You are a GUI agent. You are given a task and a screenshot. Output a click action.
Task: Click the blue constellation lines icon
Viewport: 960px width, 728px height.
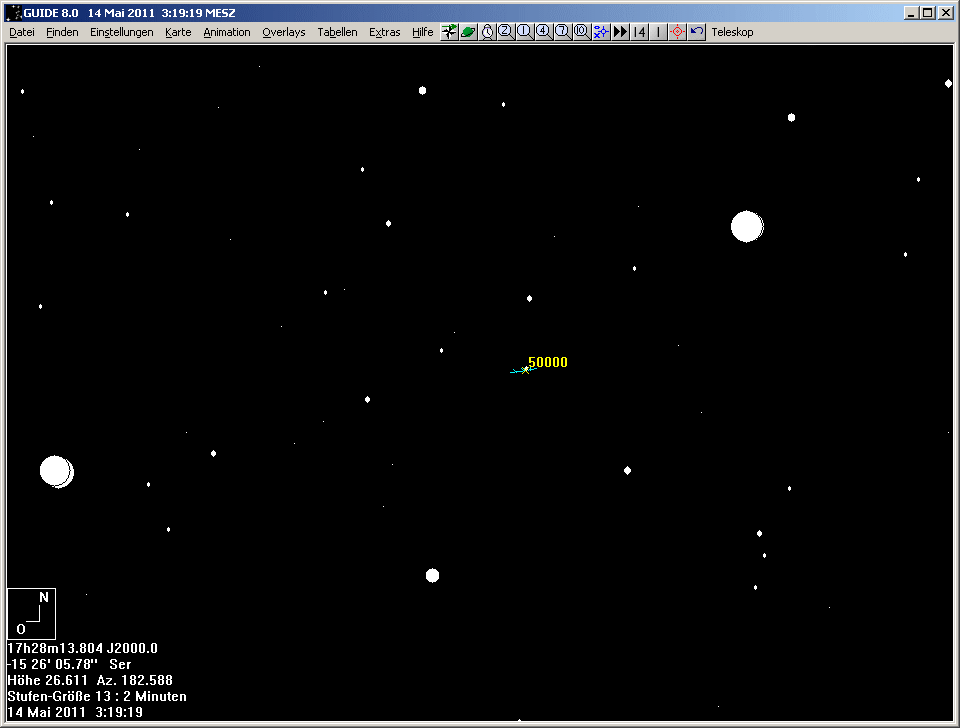[600, 32]
